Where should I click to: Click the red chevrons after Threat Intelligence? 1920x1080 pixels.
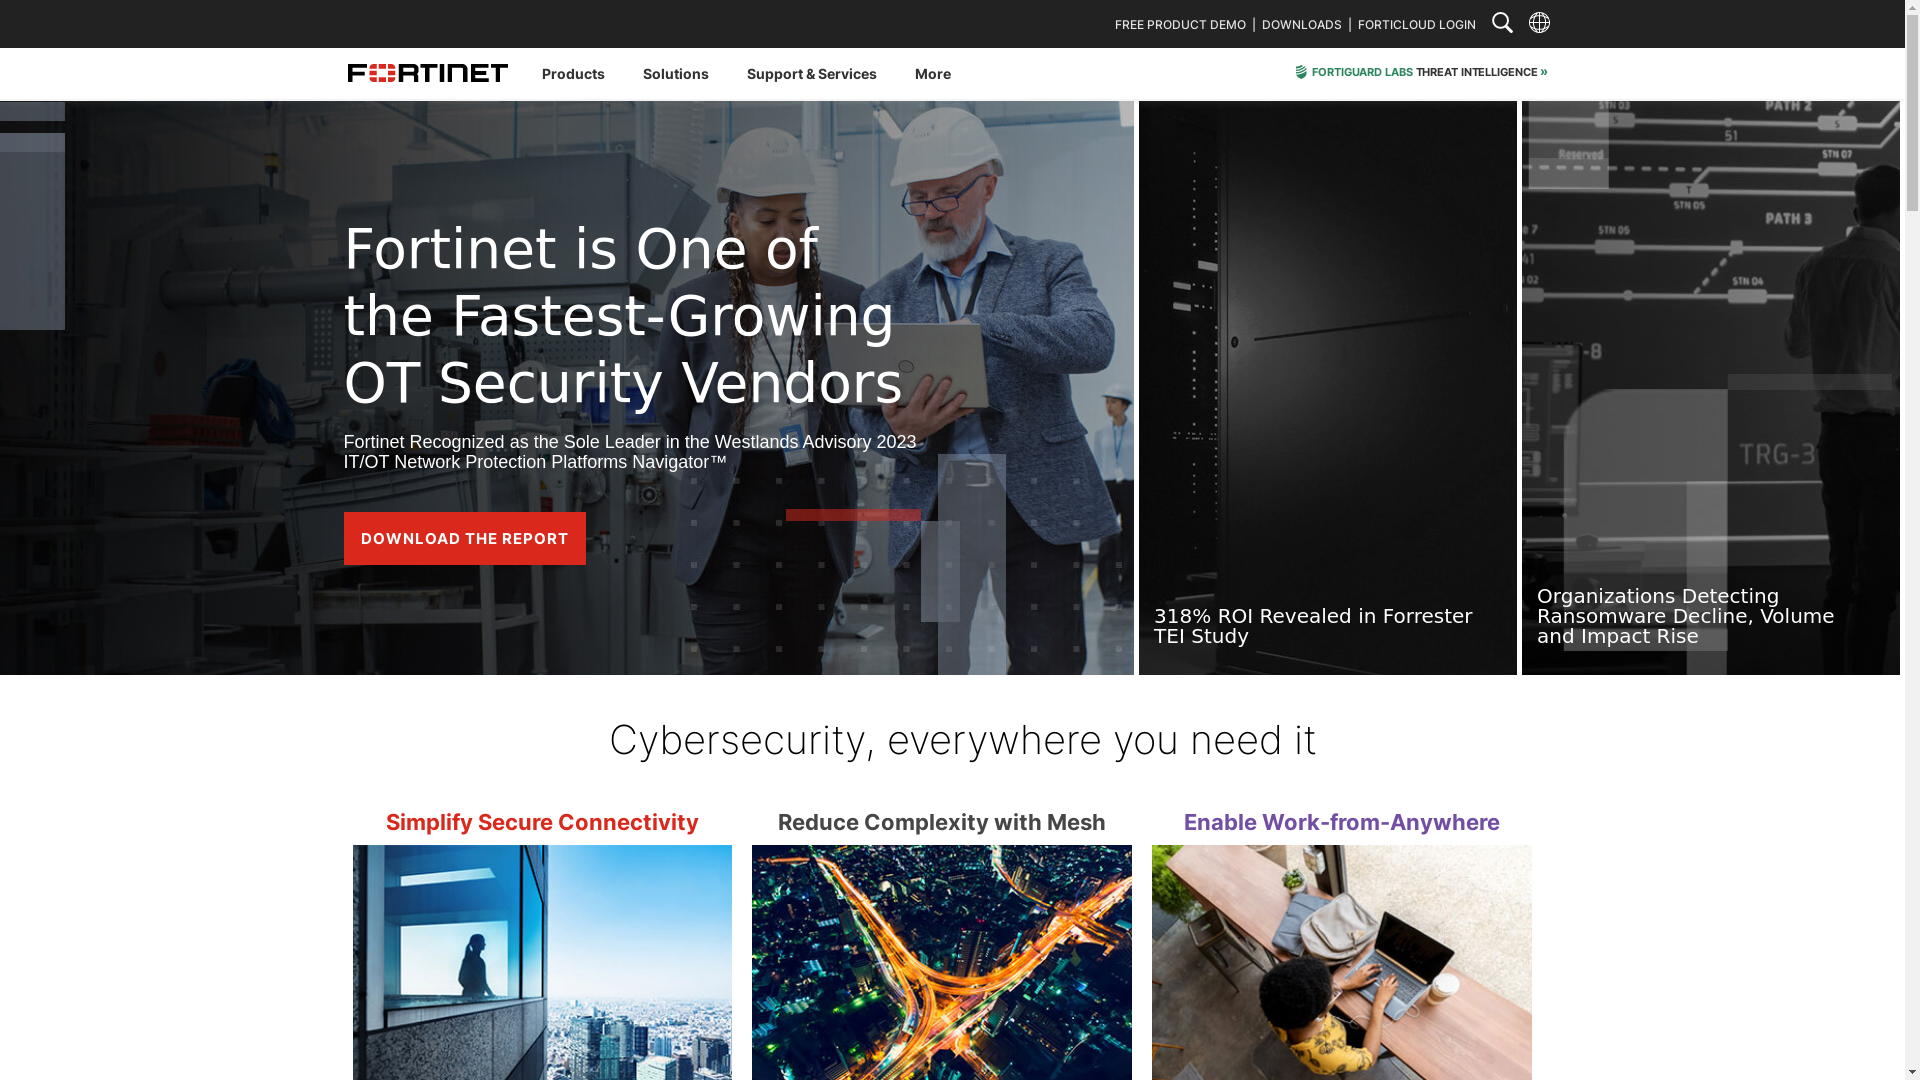(x=1543, y=72)
